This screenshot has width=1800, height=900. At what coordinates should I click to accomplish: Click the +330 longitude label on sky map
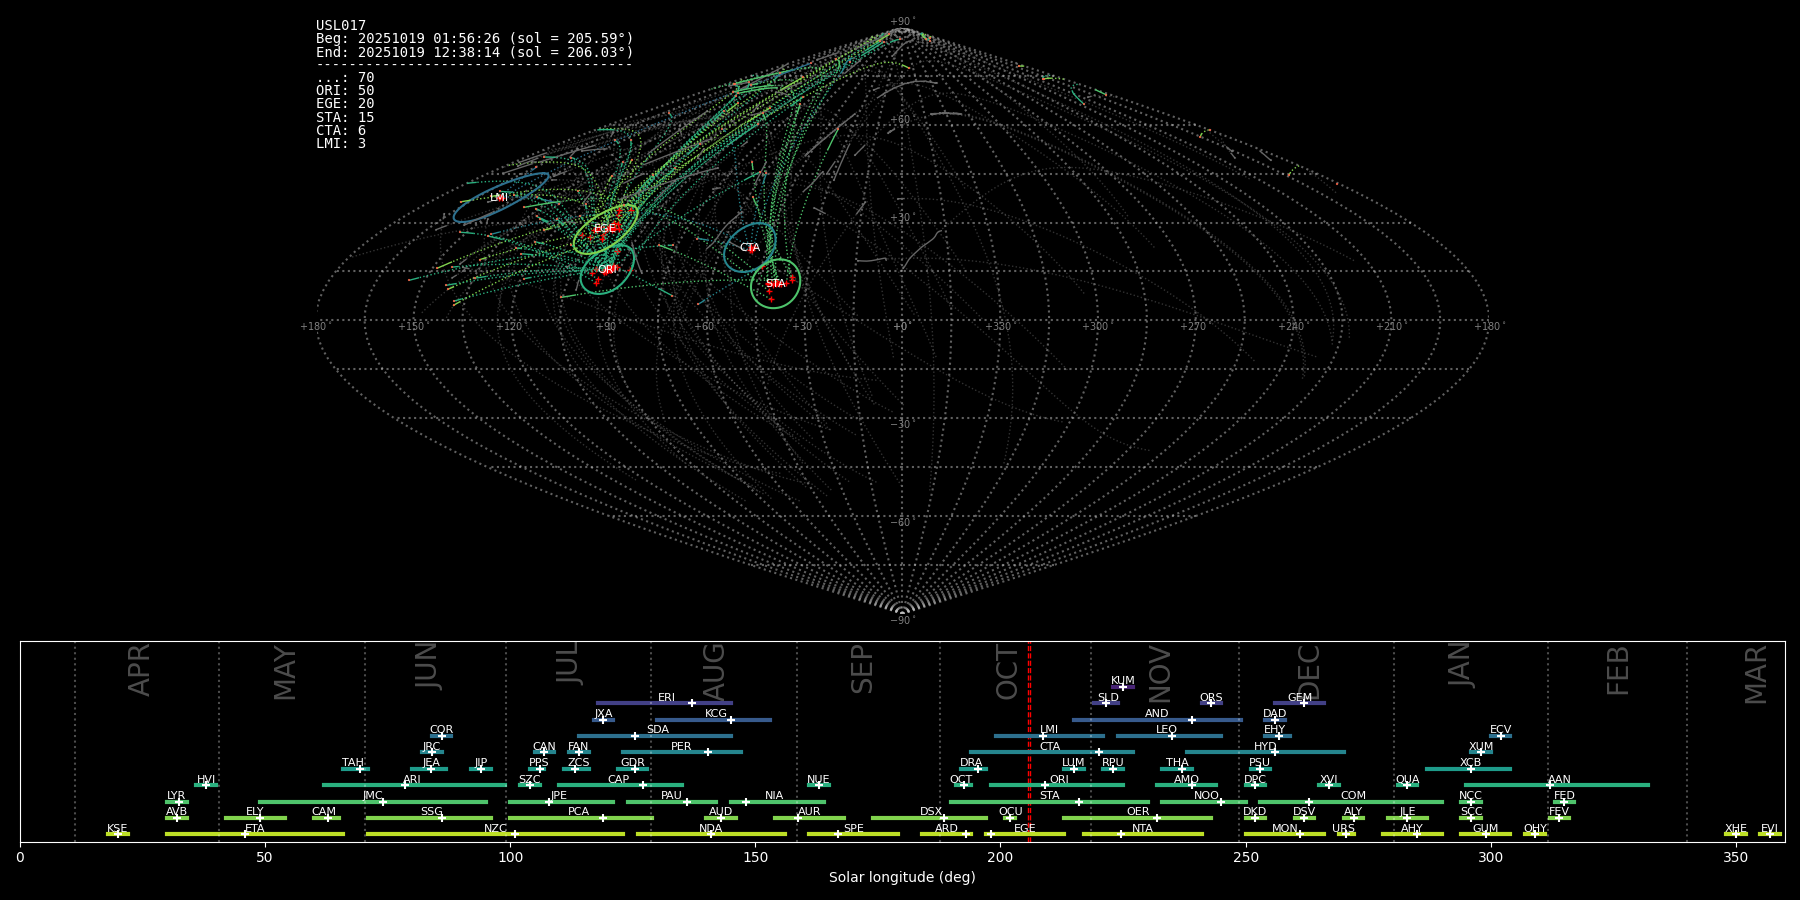coord(998,327)
